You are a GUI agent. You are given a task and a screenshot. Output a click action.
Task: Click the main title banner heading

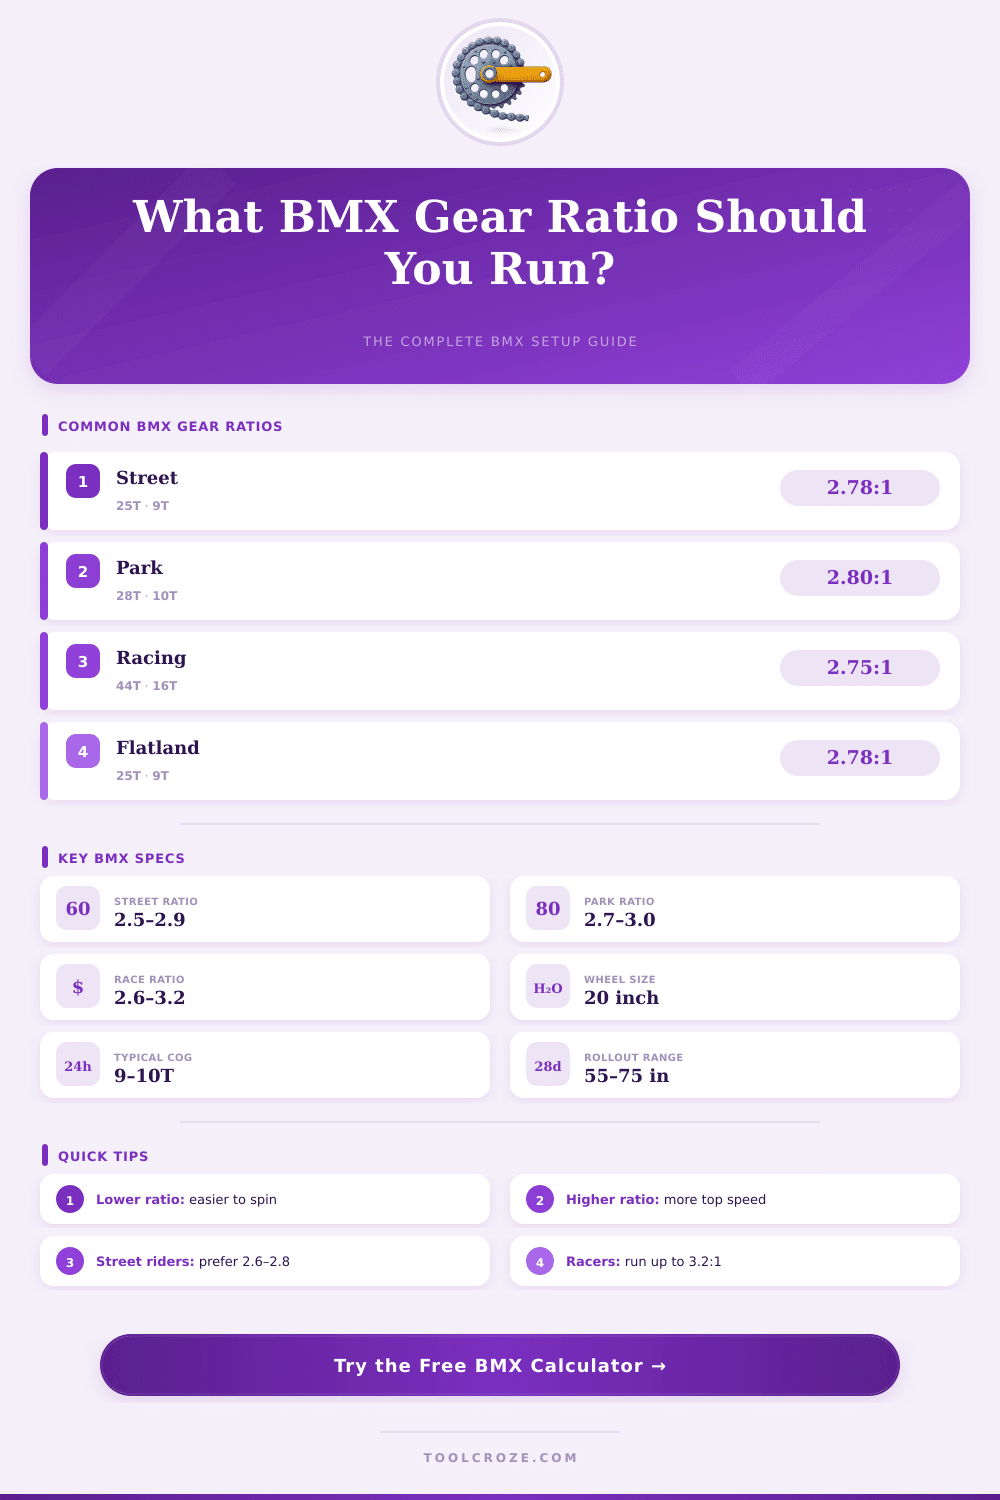click(500, 242)
